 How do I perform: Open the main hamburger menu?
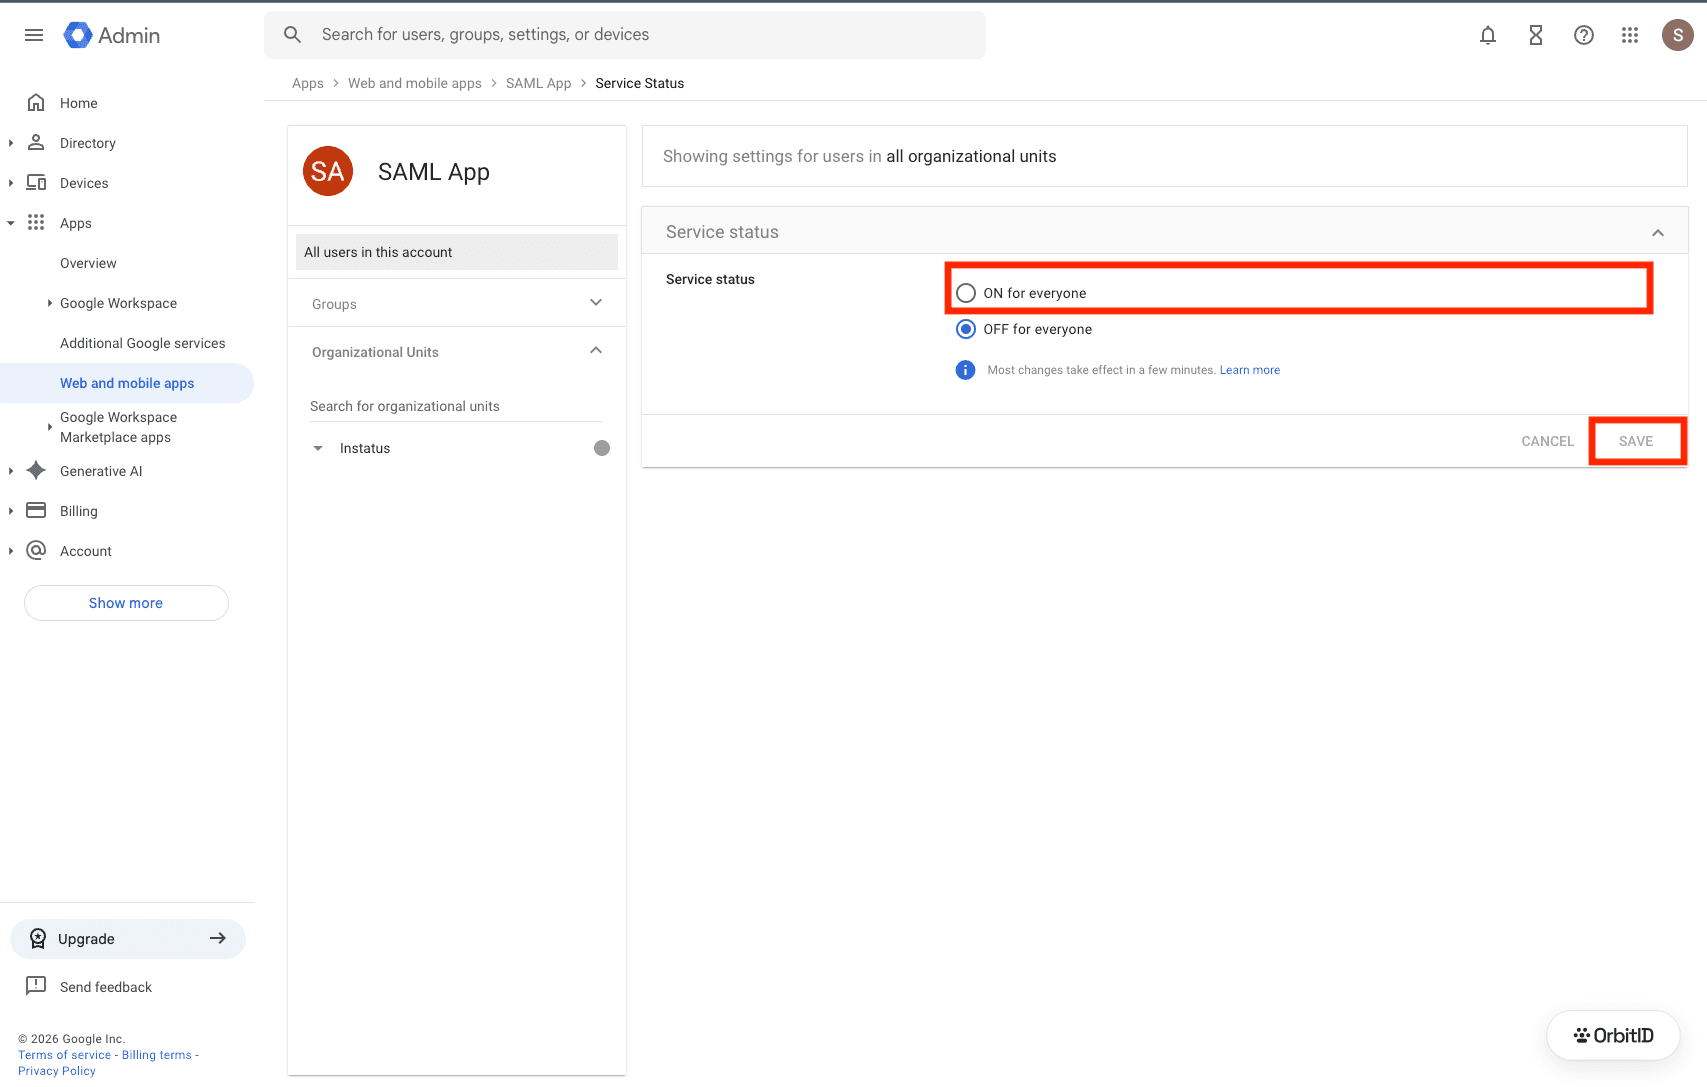pyautogui.click(x=34, y=35)
